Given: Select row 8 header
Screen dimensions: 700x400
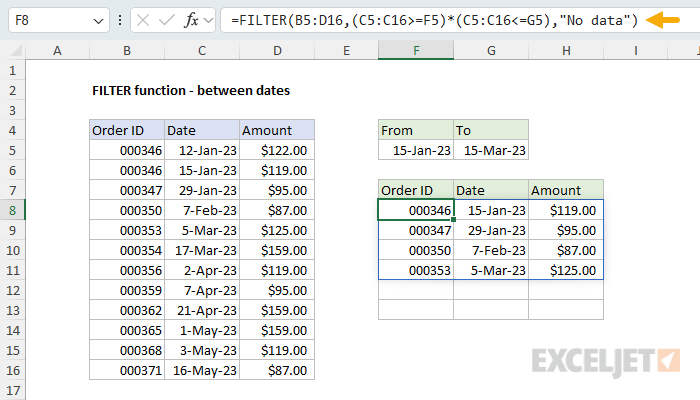Looking at the screenshot, I should pos(12,210).
